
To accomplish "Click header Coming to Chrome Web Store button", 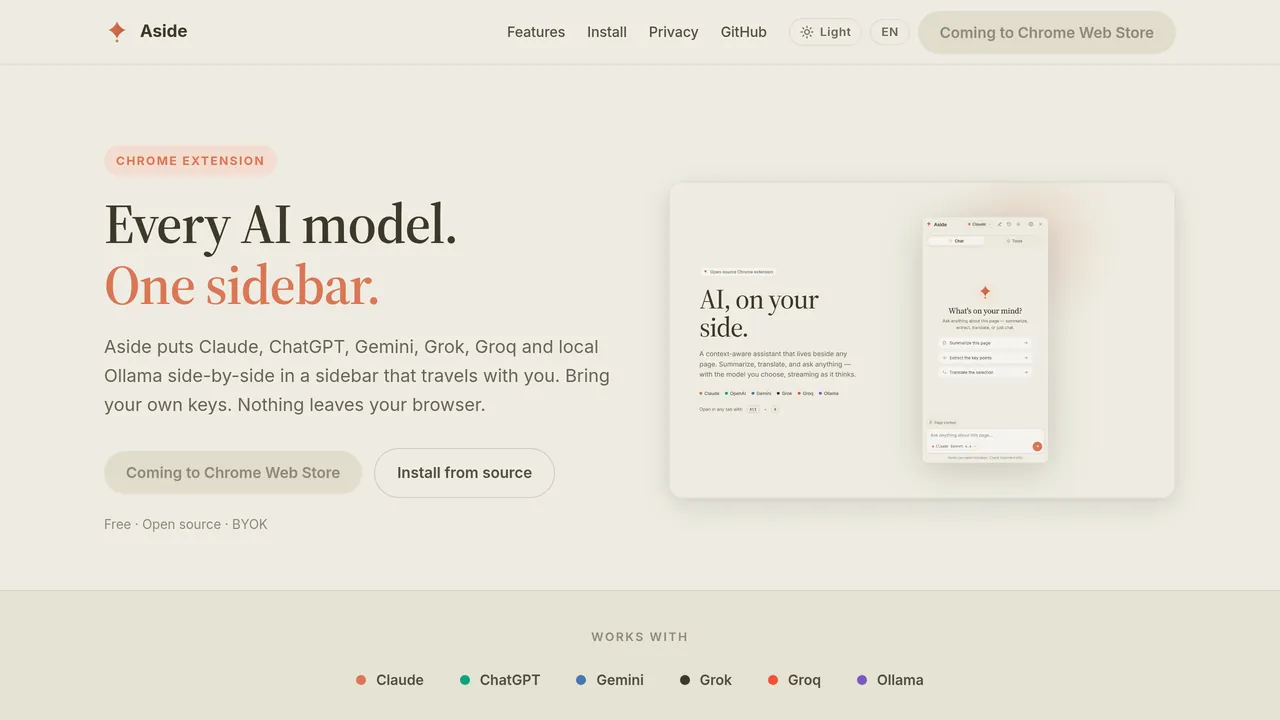I will 1047,32.
